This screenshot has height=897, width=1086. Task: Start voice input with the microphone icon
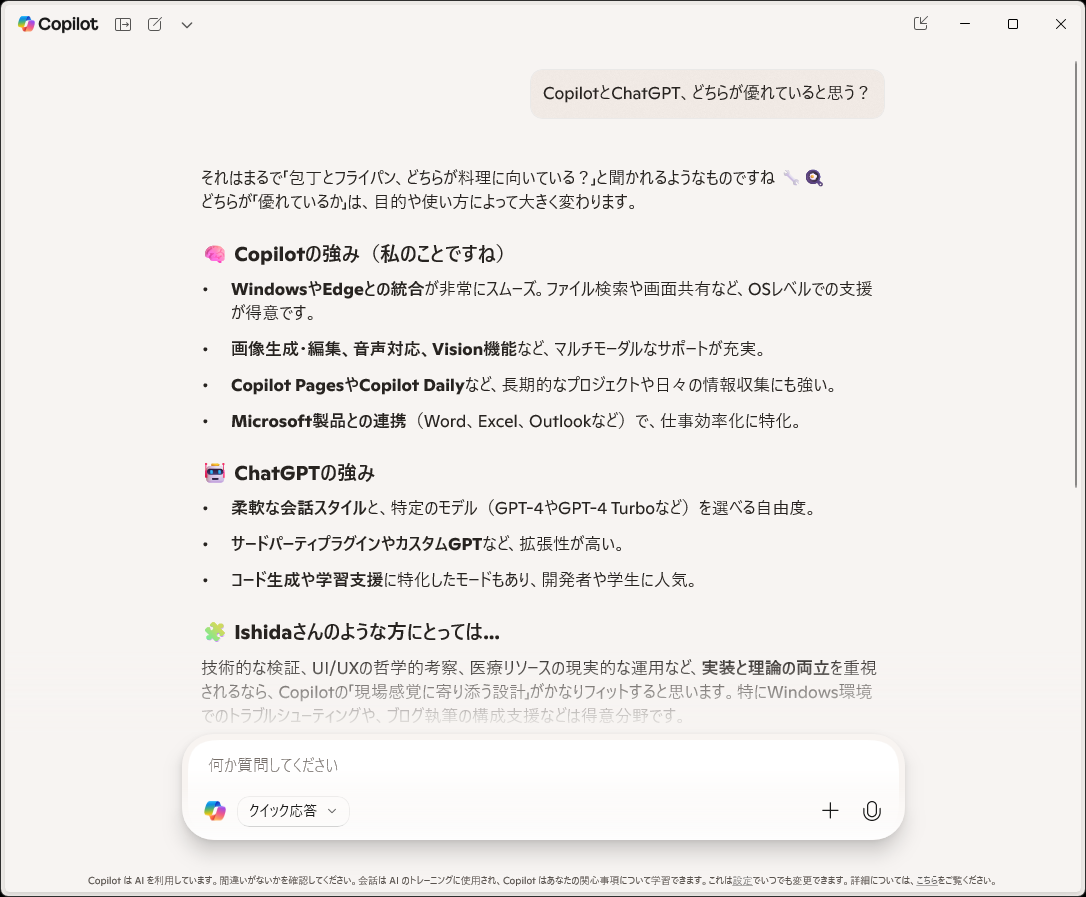[871, 811]
